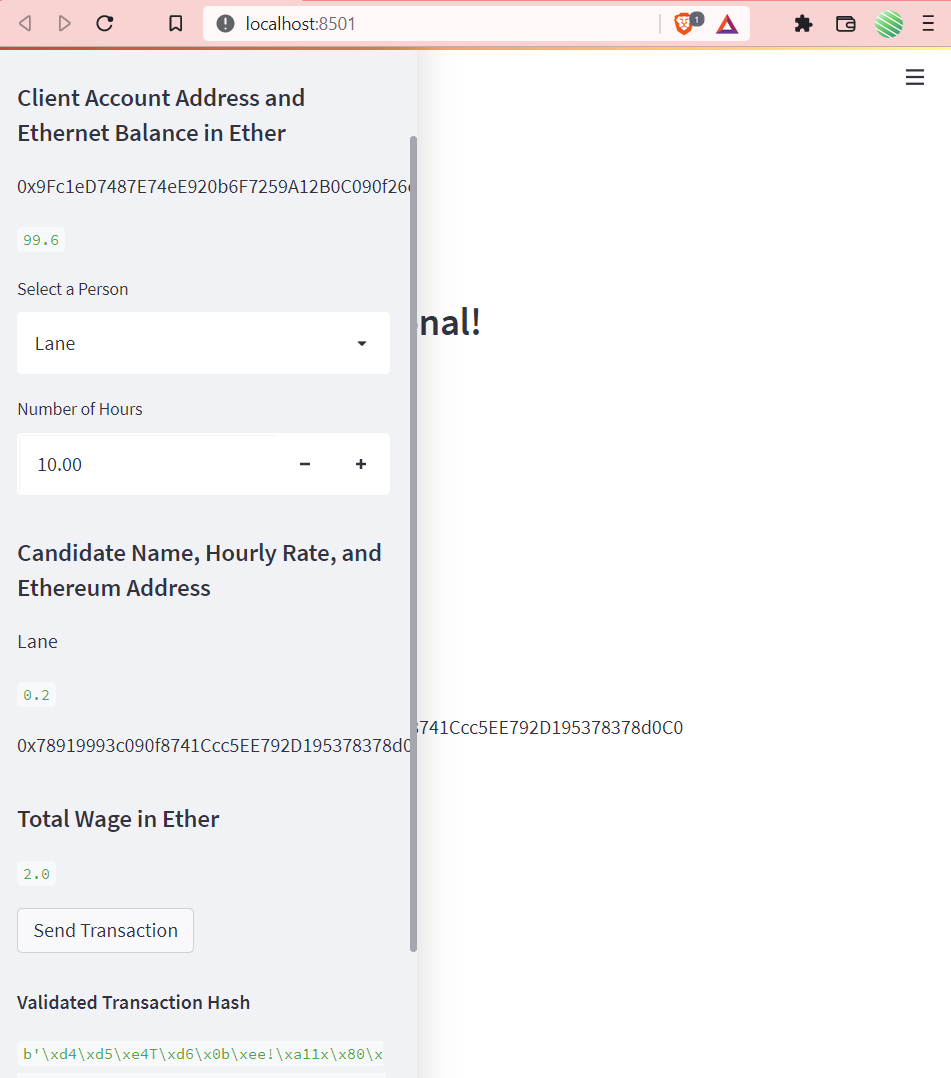Reload the localhost:8501 page

tap(104, 23)
